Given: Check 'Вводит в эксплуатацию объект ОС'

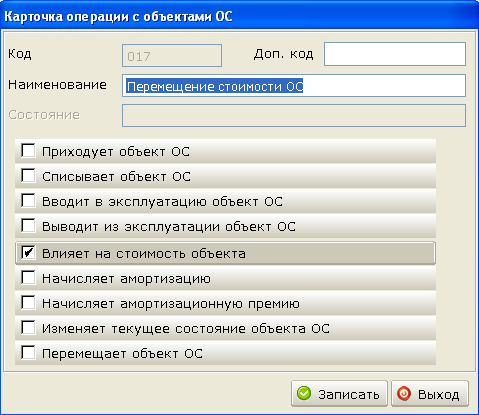Looking at the screenshot, I should click(x=28, y=200).
